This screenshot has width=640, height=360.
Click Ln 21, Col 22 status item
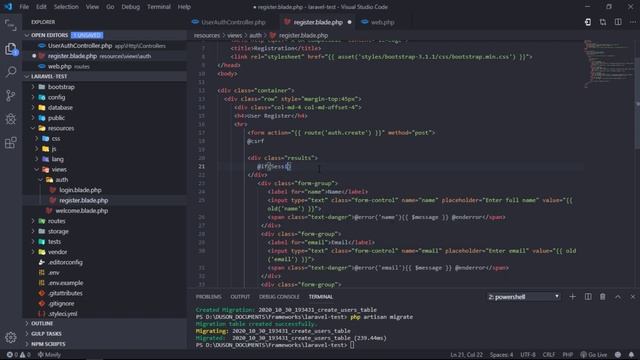click(466, 355)
